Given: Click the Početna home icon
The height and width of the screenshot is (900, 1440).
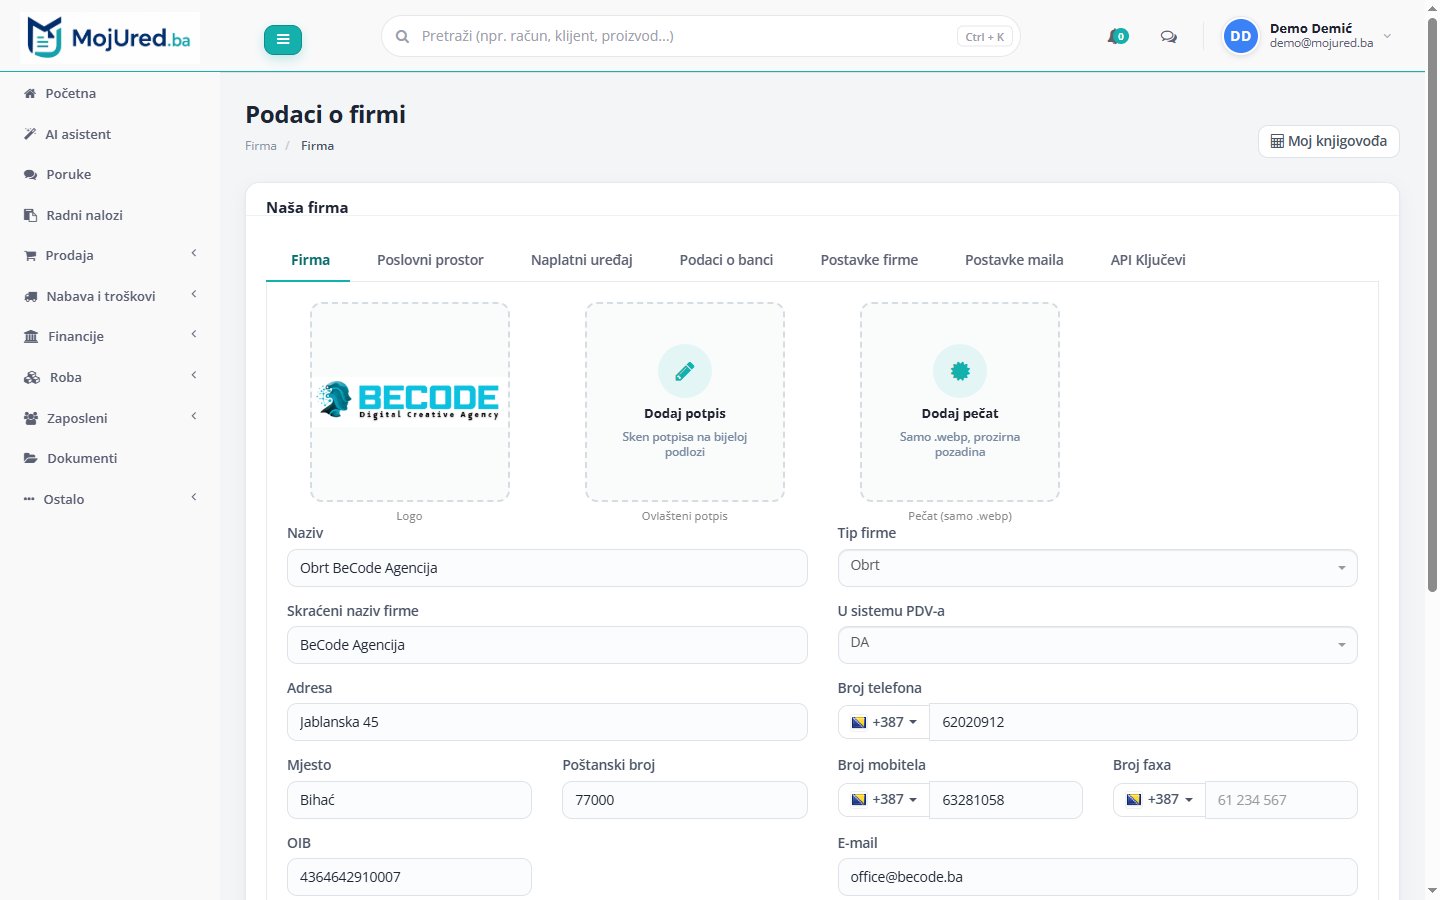Looking at the screenshot, I should pos(30,93).
